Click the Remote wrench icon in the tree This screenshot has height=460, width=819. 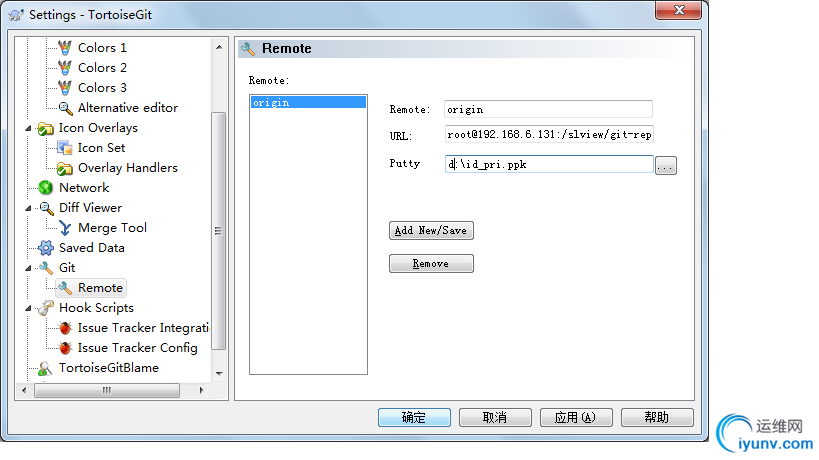(x=65, y=288)
